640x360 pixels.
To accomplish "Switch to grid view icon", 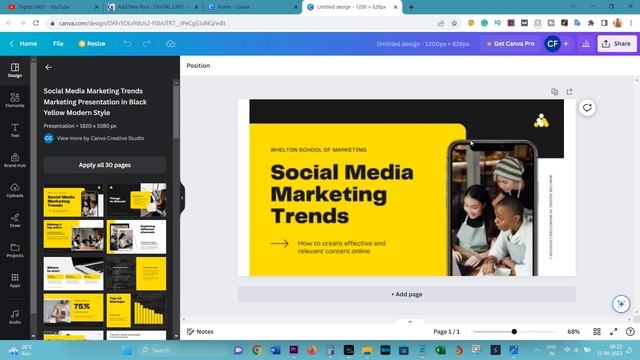I will click(597, 331).
